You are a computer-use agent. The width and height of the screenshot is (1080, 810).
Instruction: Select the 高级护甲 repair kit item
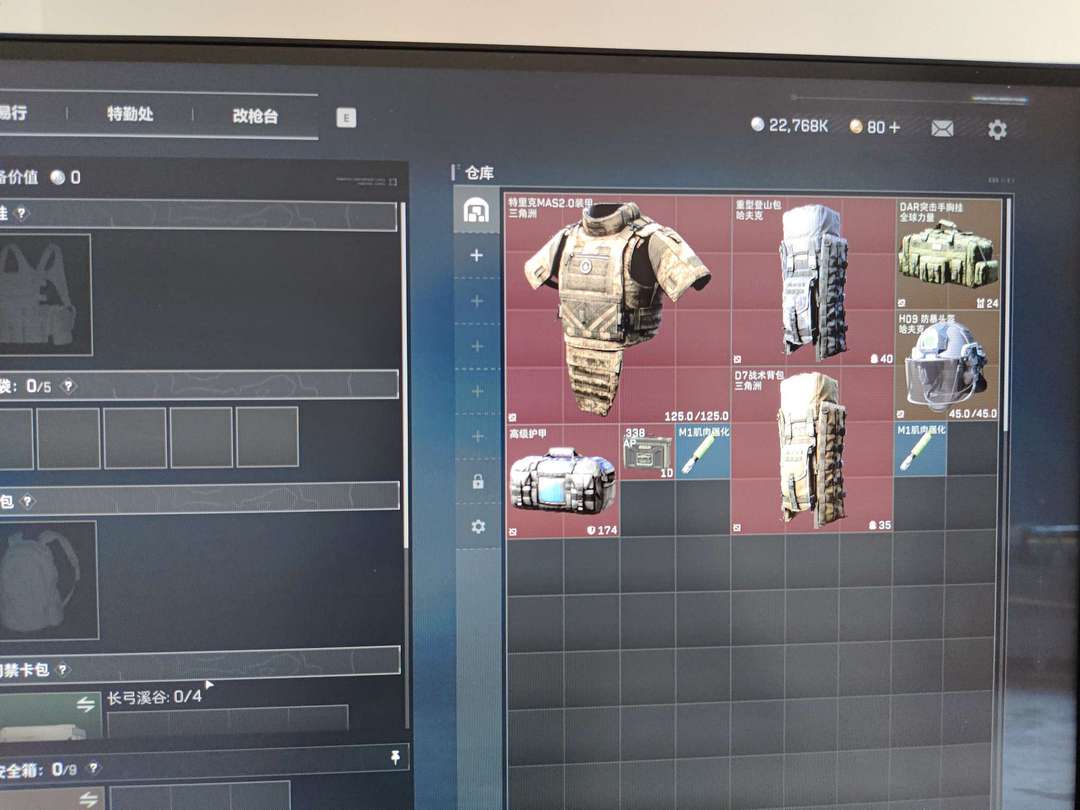click(563, 480)
